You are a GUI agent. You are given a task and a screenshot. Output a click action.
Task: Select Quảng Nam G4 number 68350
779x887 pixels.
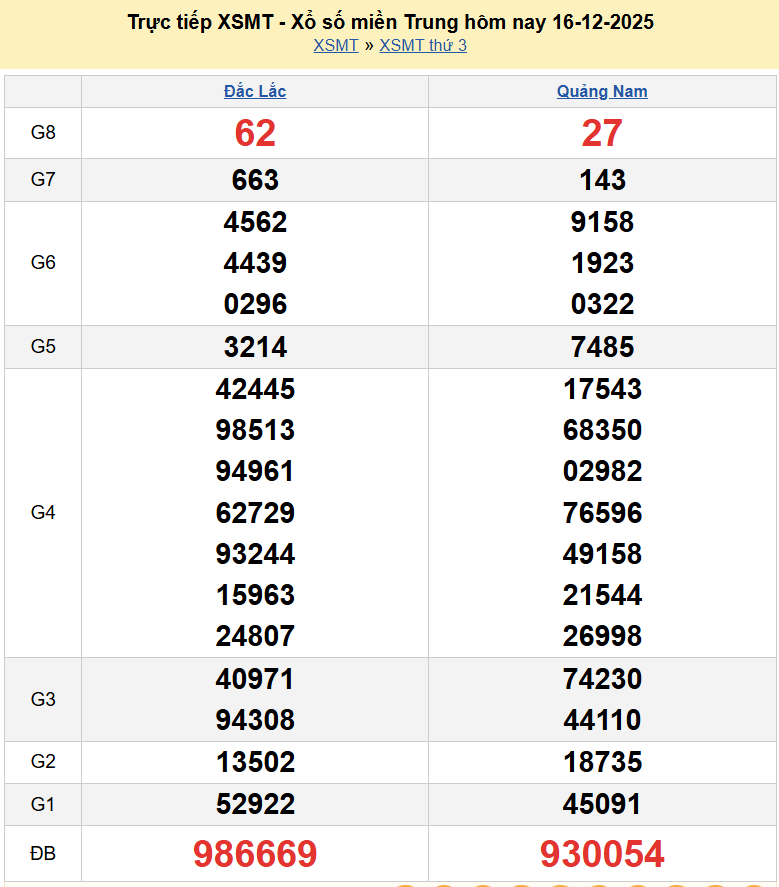602,430
